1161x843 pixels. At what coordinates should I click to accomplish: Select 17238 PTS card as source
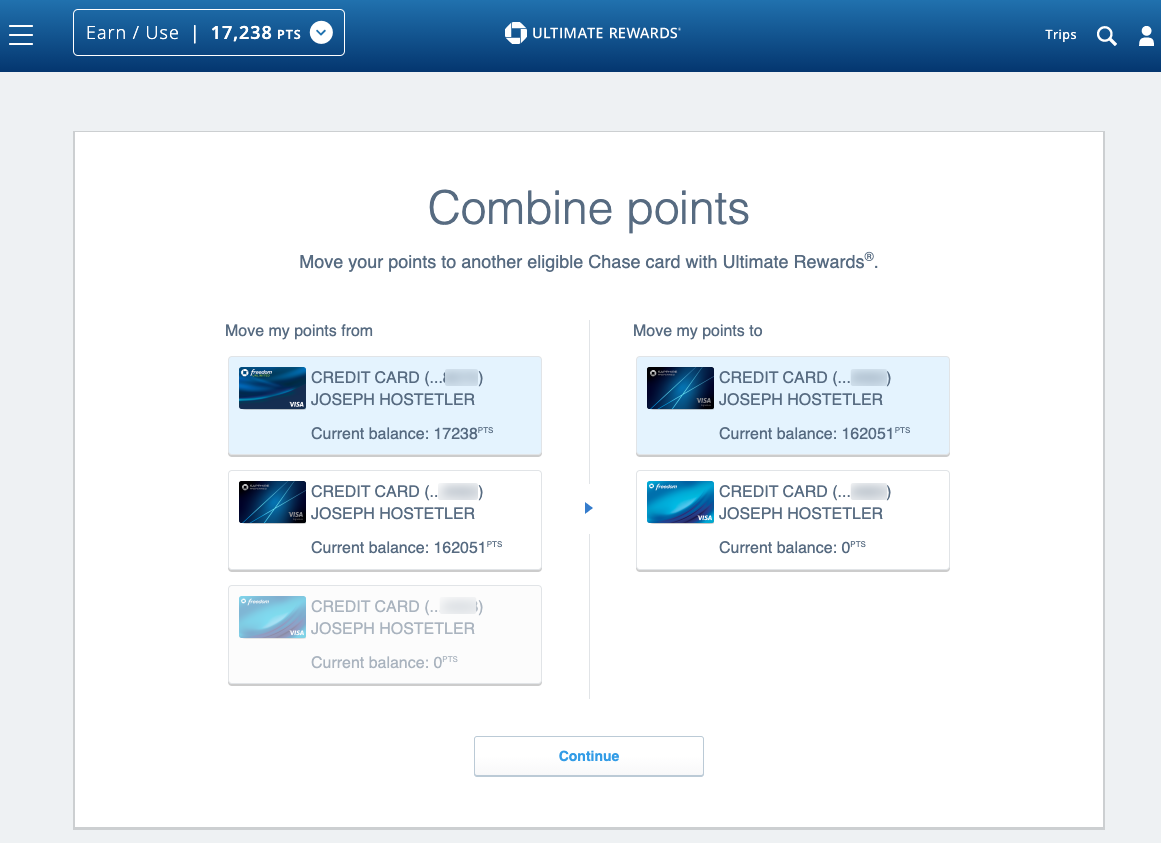coord(385,406)
